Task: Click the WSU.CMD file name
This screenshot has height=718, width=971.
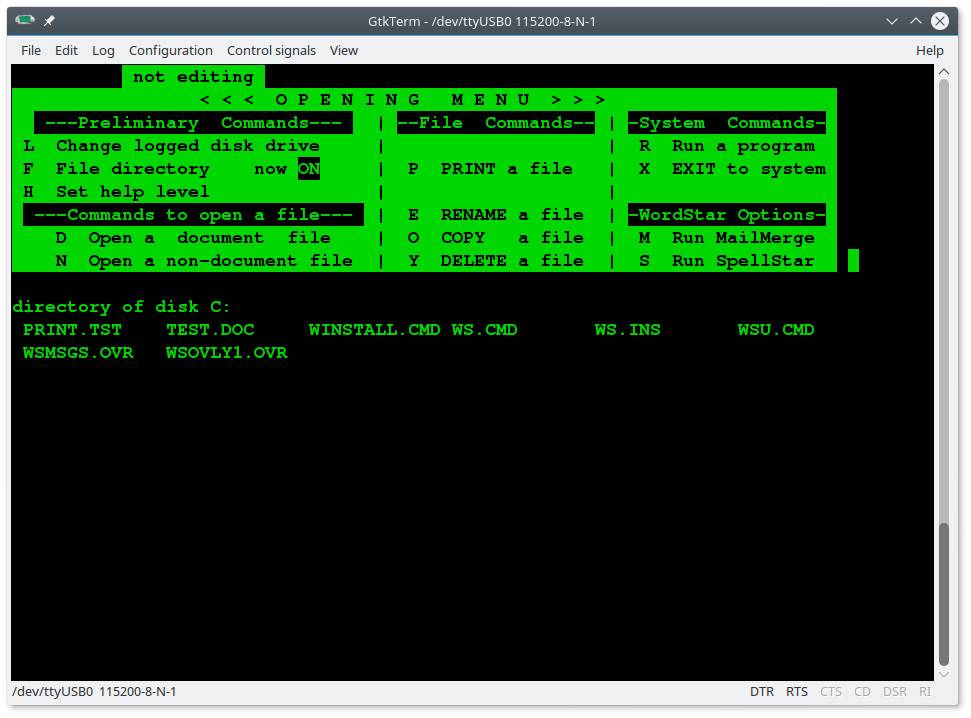Action: click(x=776, y=330)
